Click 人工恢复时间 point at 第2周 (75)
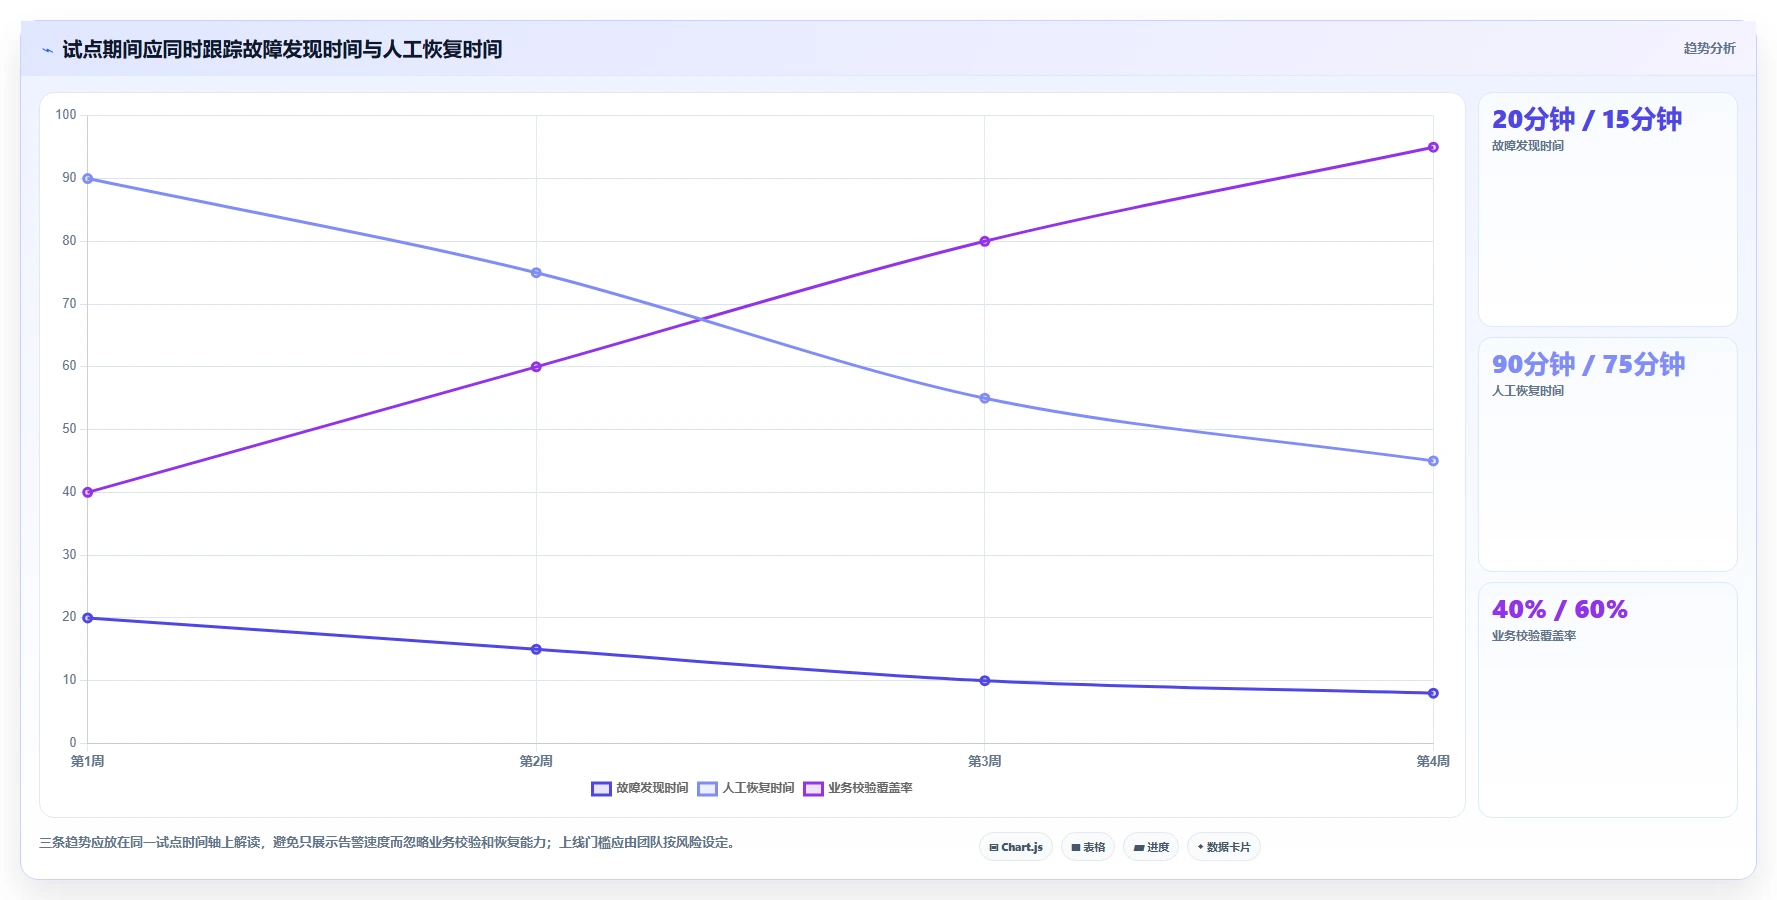 click(536, 273)
